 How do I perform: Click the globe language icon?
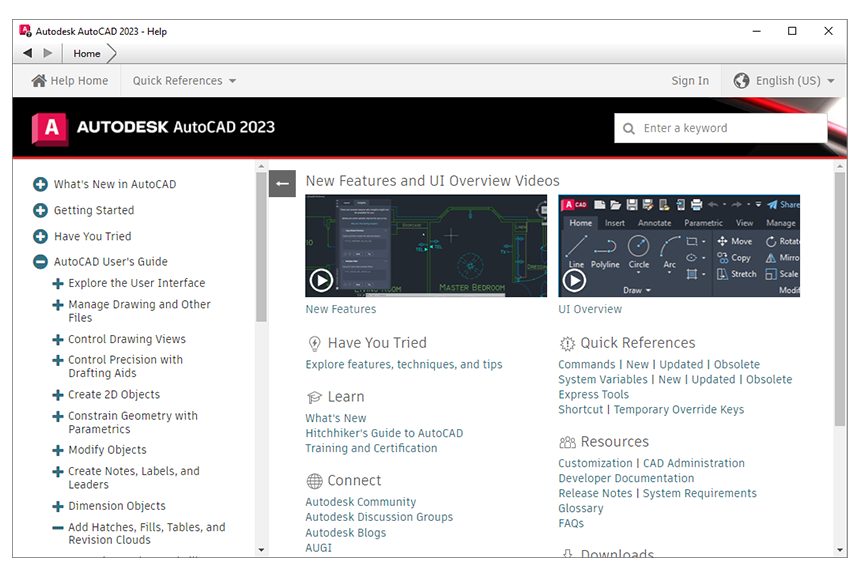pyautogui.click(x=741, y=81)
